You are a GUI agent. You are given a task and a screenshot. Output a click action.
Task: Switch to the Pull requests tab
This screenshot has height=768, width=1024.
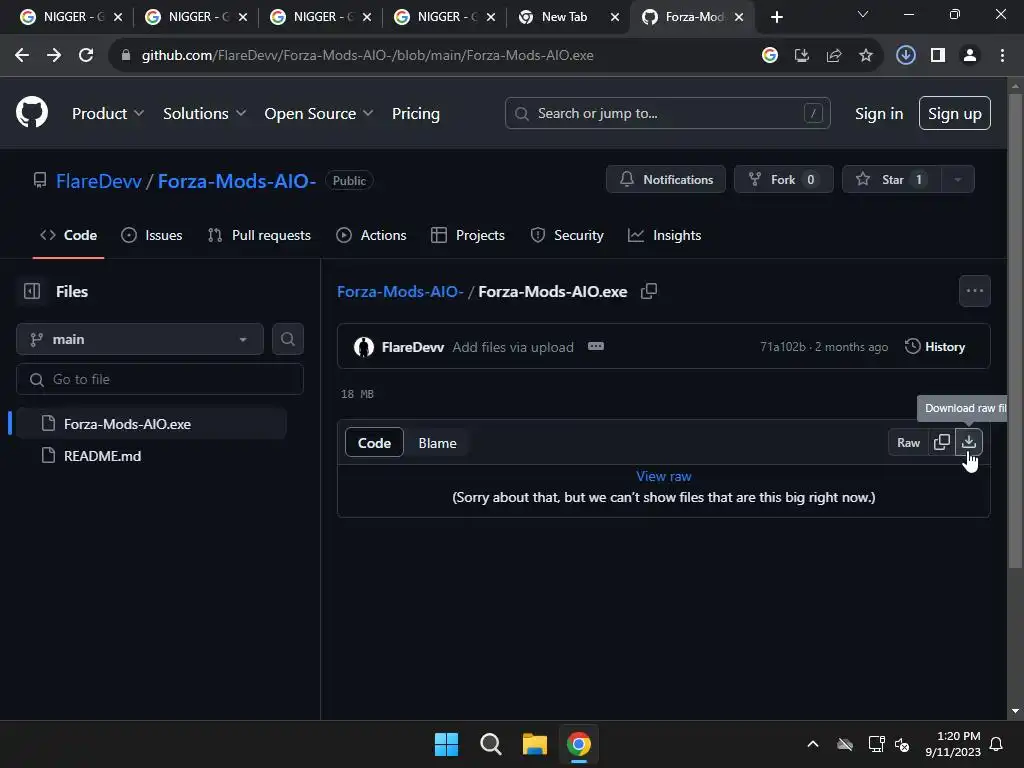(259, 235)
